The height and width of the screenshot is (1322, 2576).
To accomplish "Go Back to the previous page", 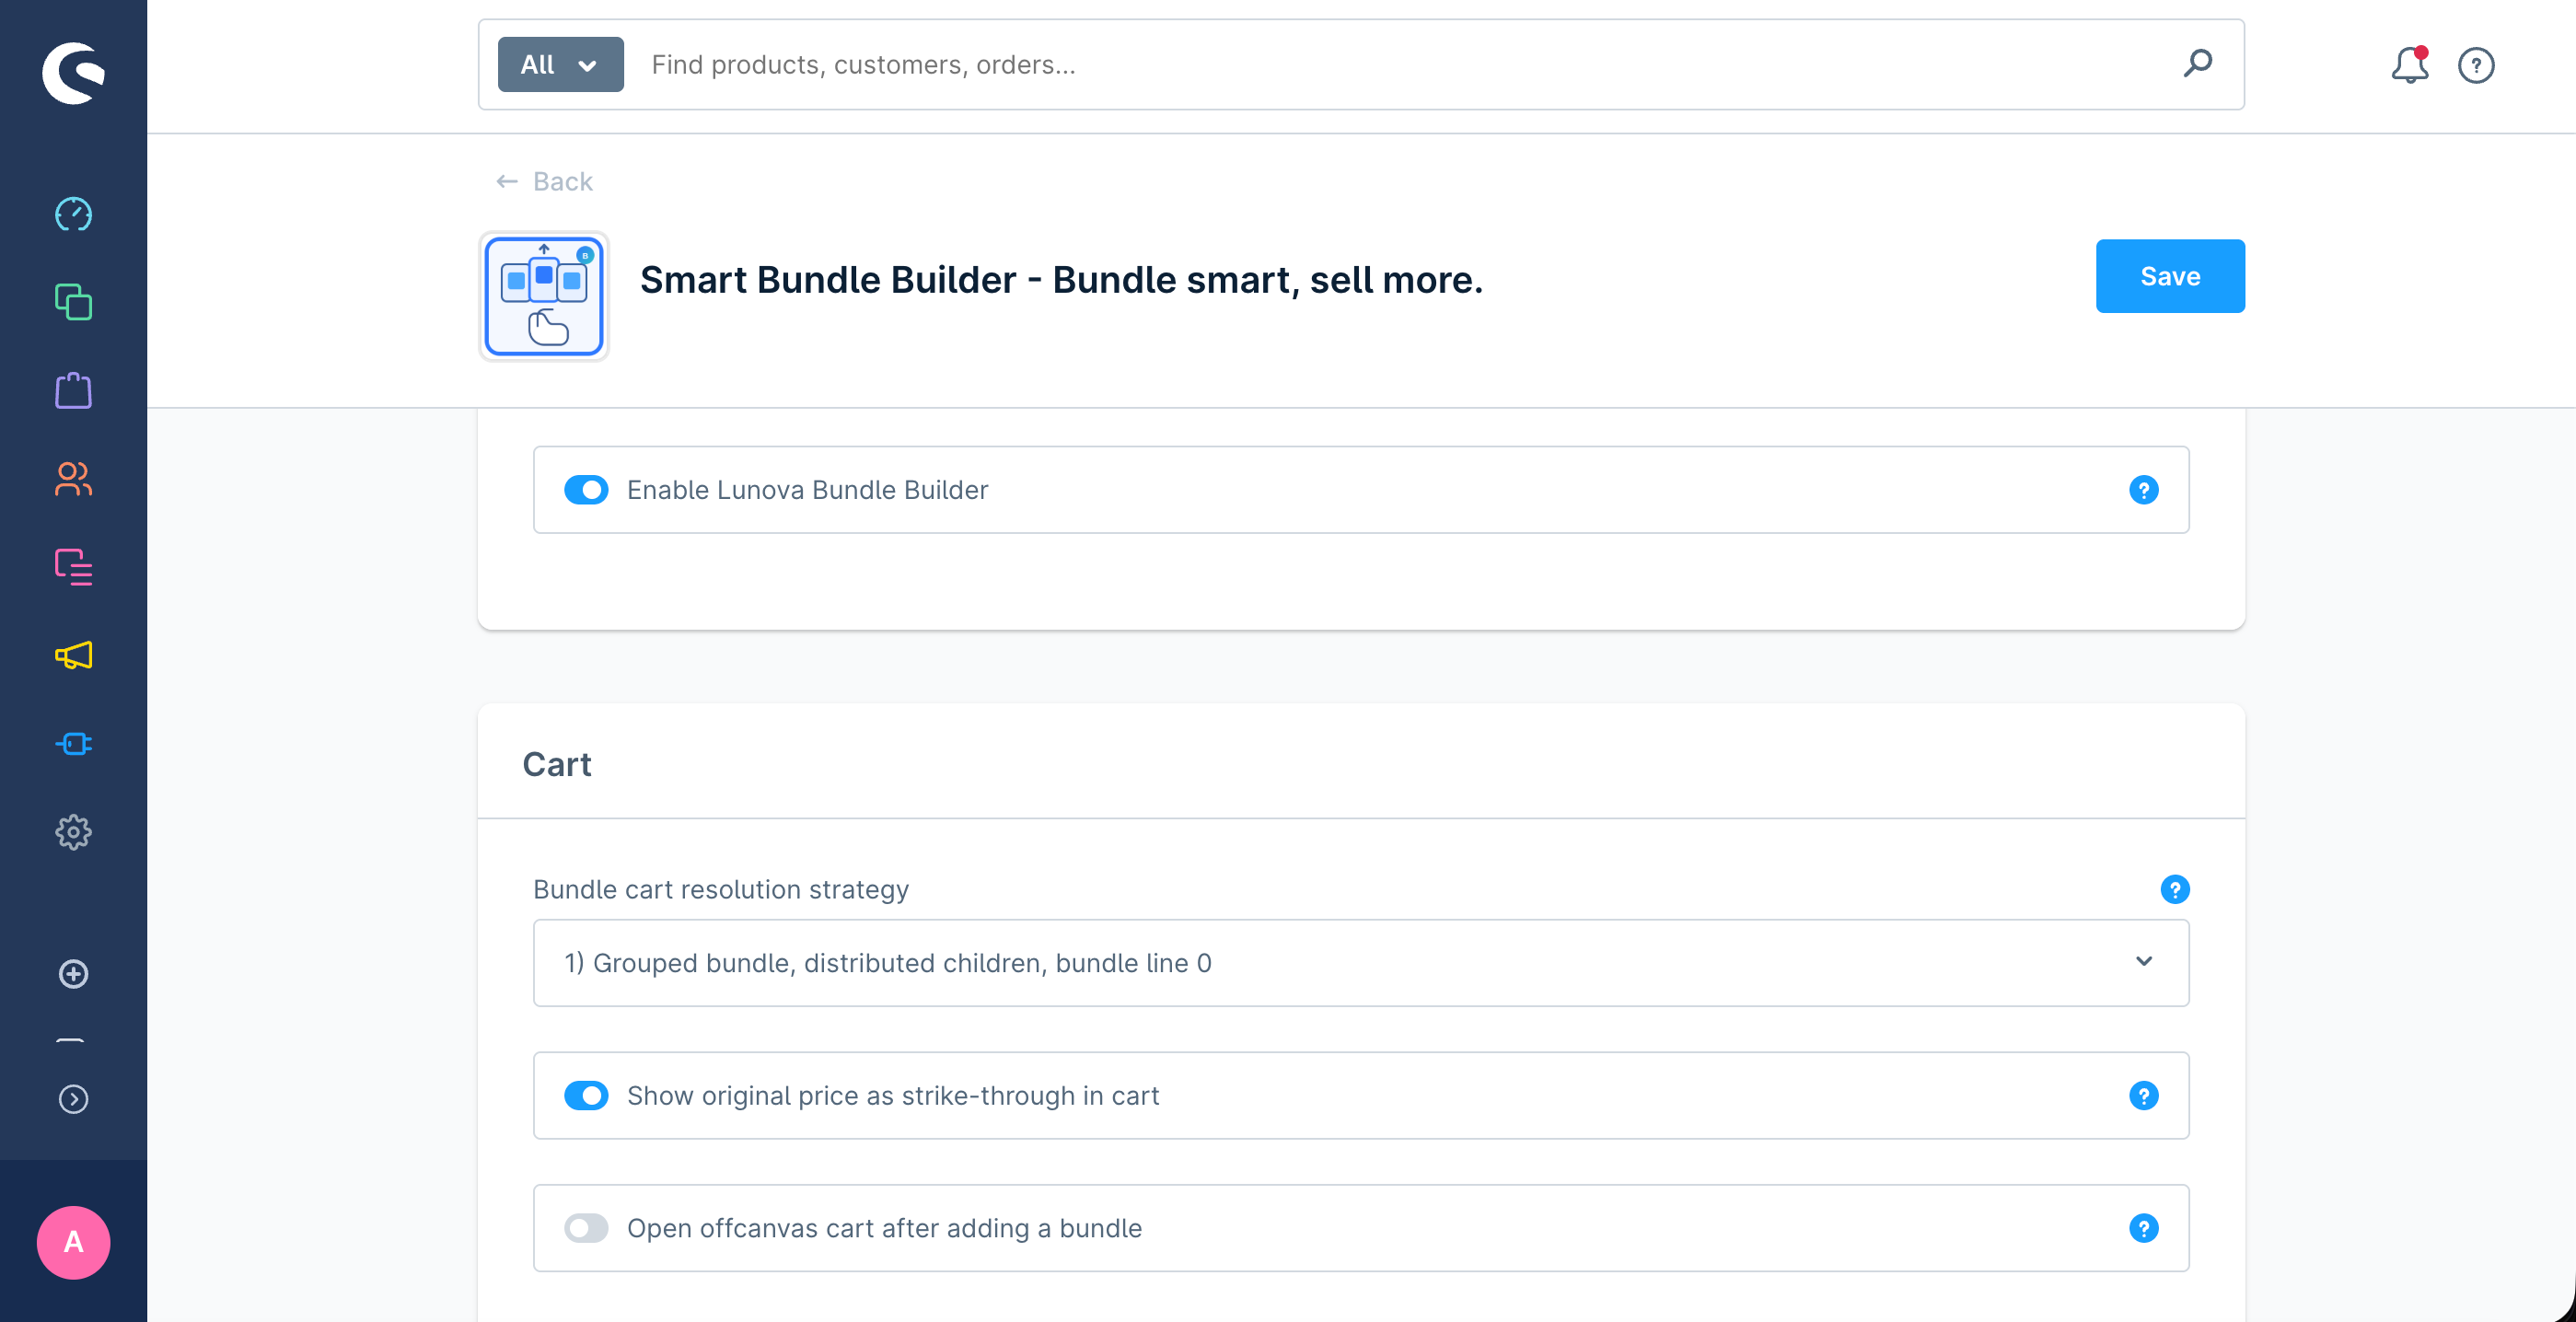I will [x=543, y=181].
